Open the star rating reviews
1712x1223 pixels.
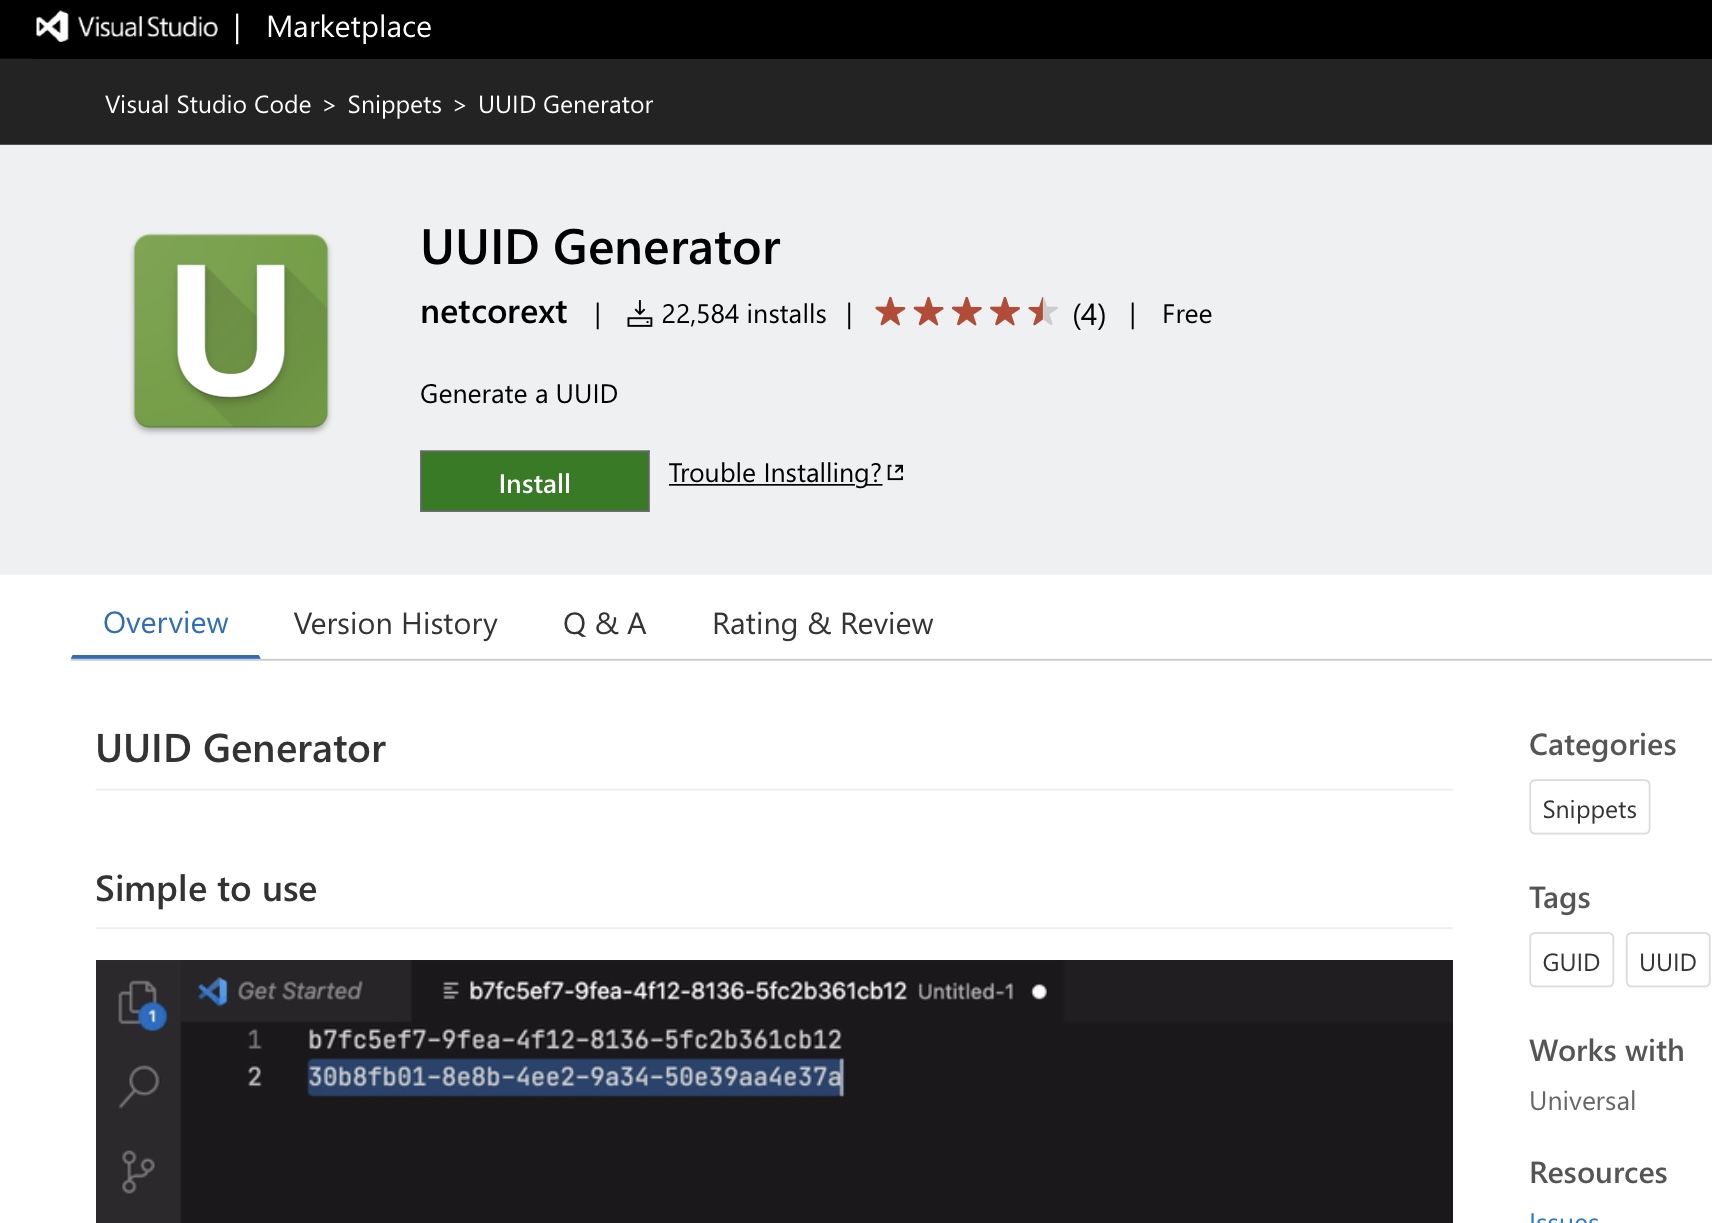tap(966, 313)
